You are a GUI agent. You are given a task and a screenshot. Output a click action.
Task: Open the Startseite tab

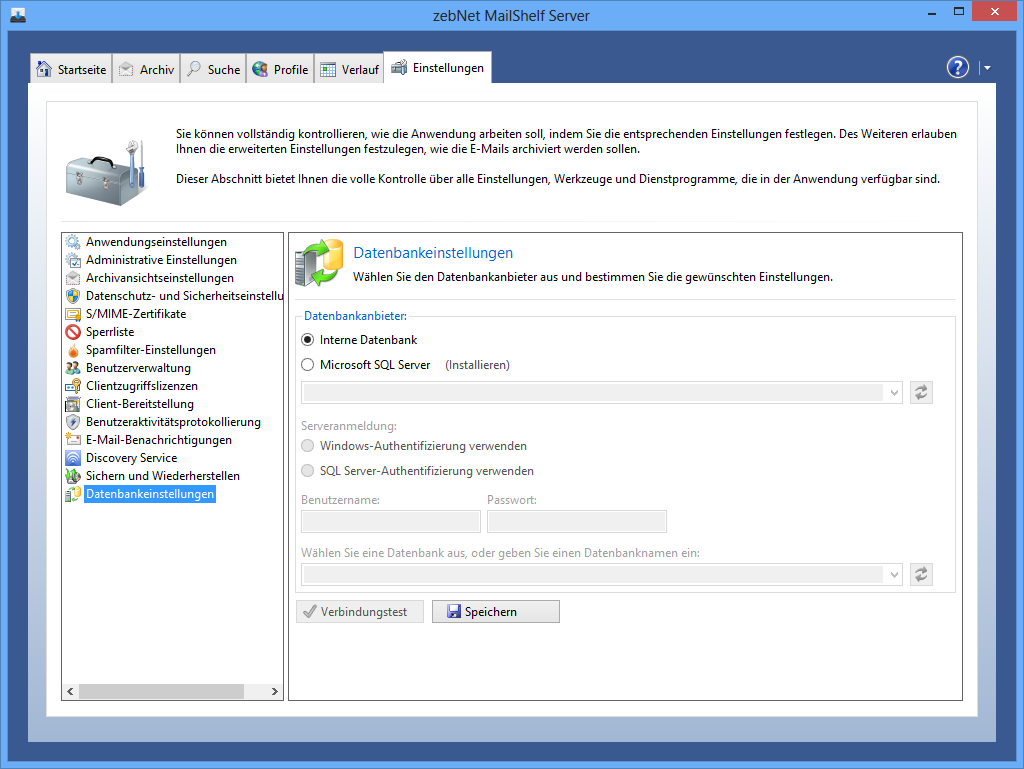pos(71,69)
